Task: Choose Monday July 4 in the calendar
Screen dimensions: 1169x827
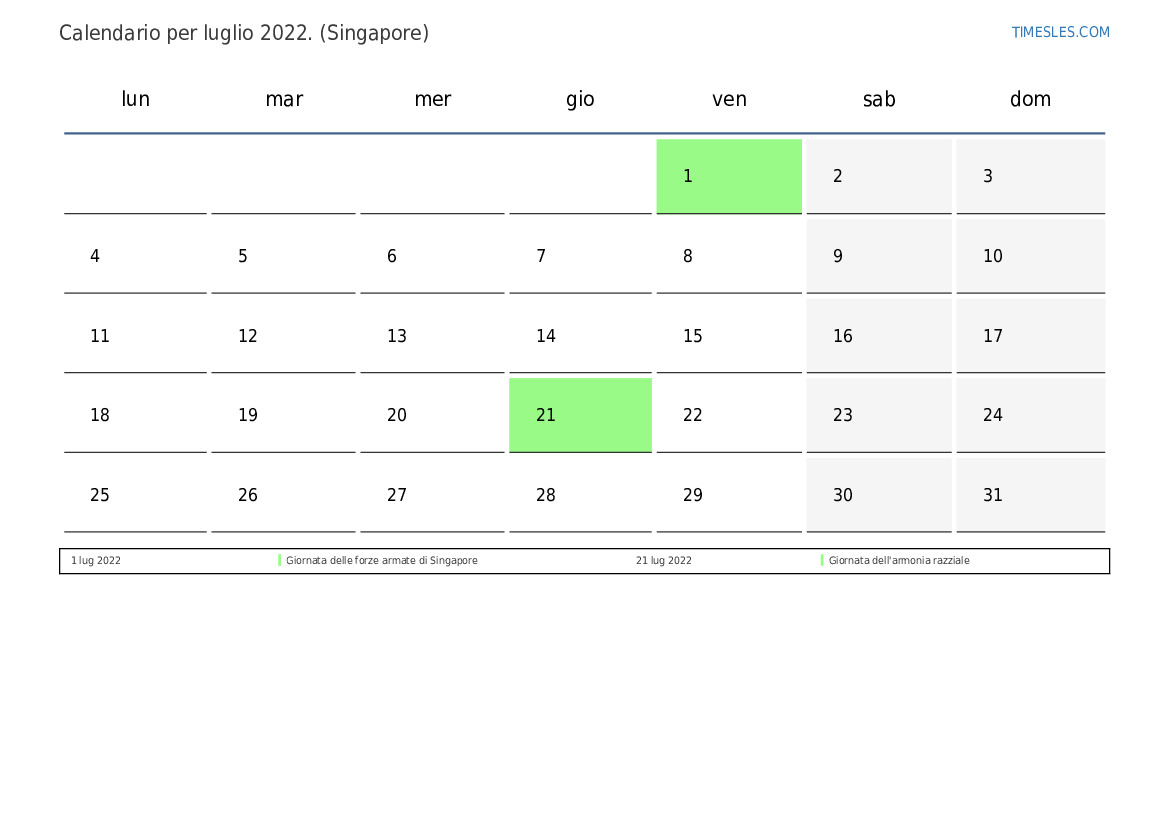Action: pos(135,256)
